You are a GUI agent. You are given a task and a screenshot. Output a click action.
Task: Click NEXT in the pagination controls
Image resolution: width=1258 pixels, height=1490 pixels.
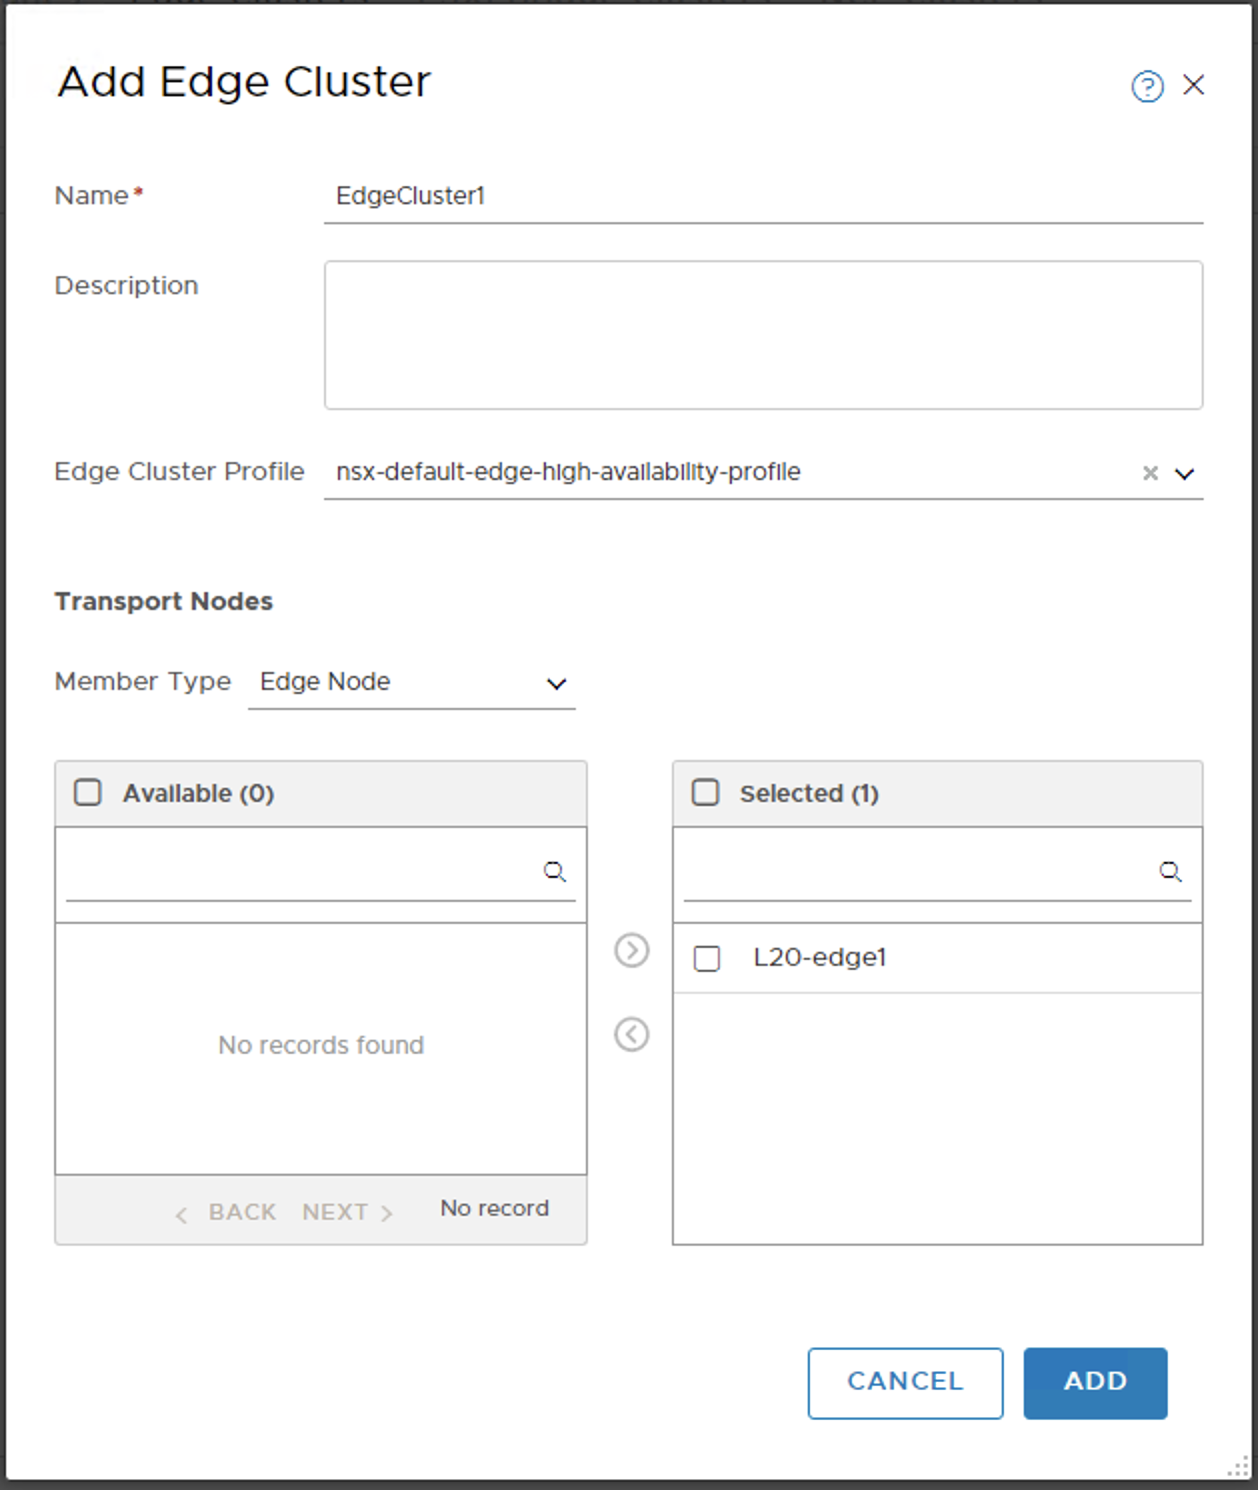coord(335,1212)
